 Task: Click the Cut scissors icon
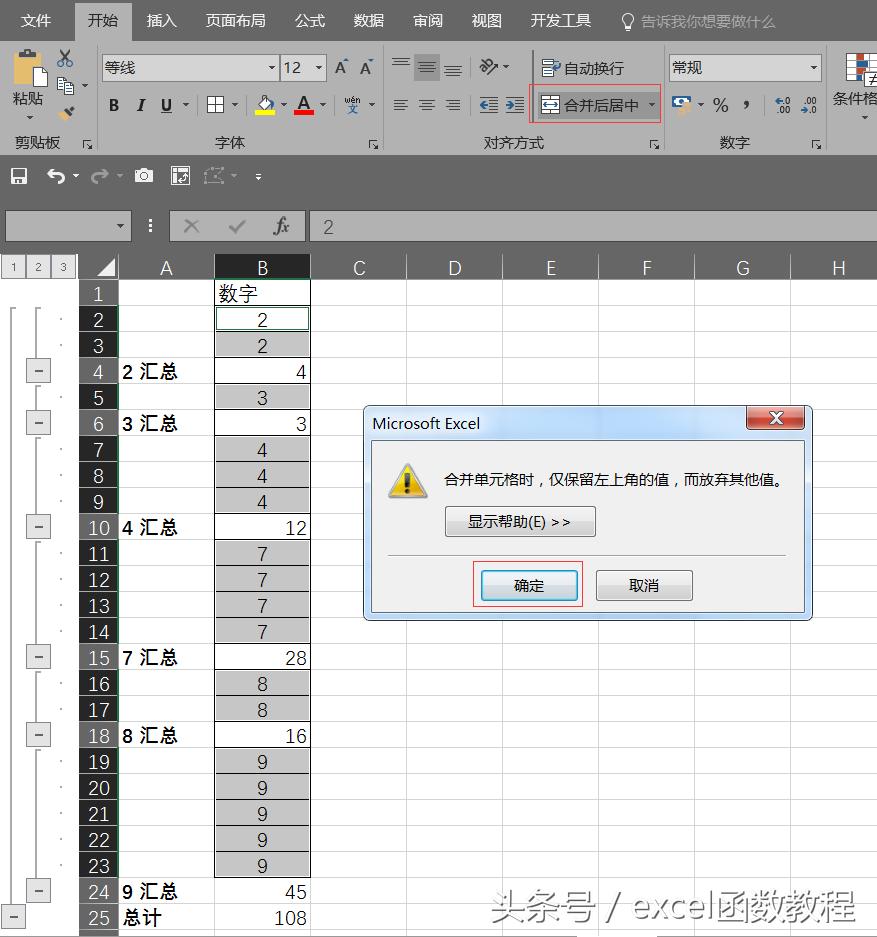pos(65,59)
